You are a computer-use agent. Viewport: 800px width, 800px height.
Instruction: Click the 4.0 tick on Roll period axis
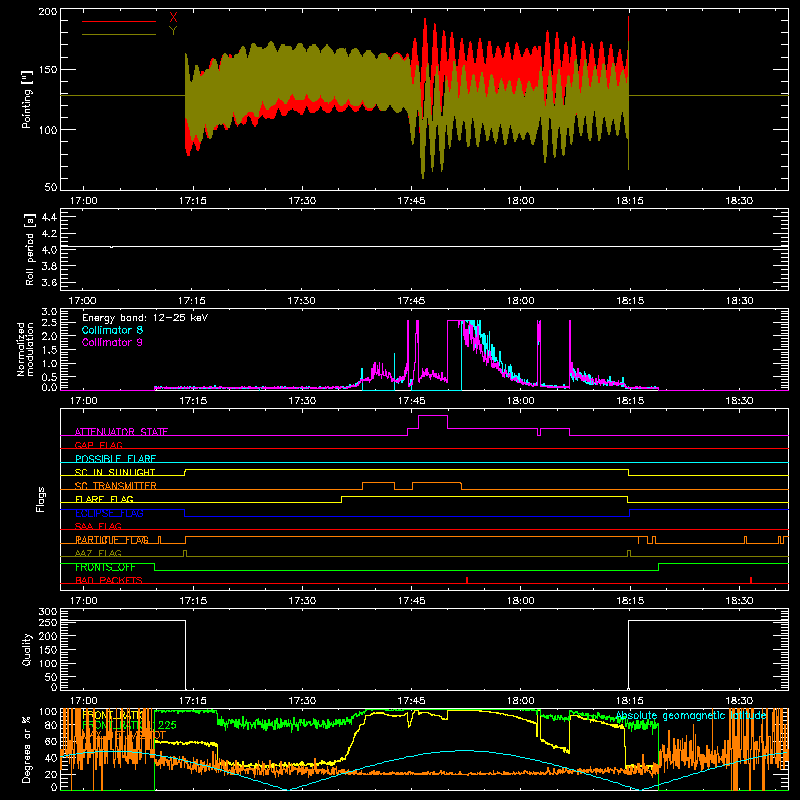pyautogui.click(x=49, y=250)
